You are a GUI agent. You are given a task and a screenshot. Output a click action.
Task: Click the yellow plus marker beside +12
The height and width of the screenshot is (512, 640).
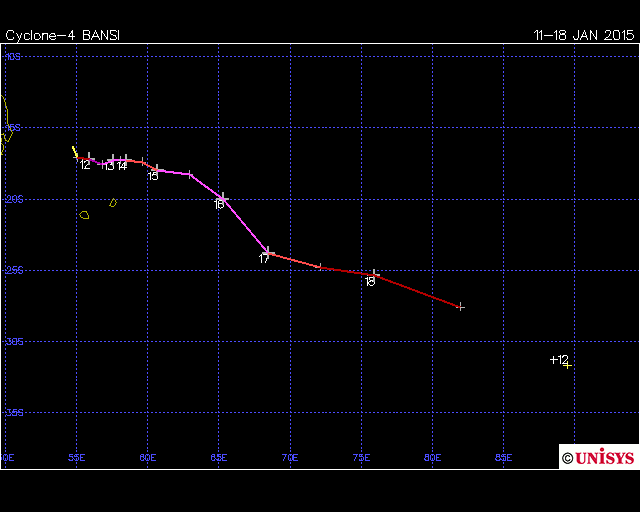click(x=567, y=365)
